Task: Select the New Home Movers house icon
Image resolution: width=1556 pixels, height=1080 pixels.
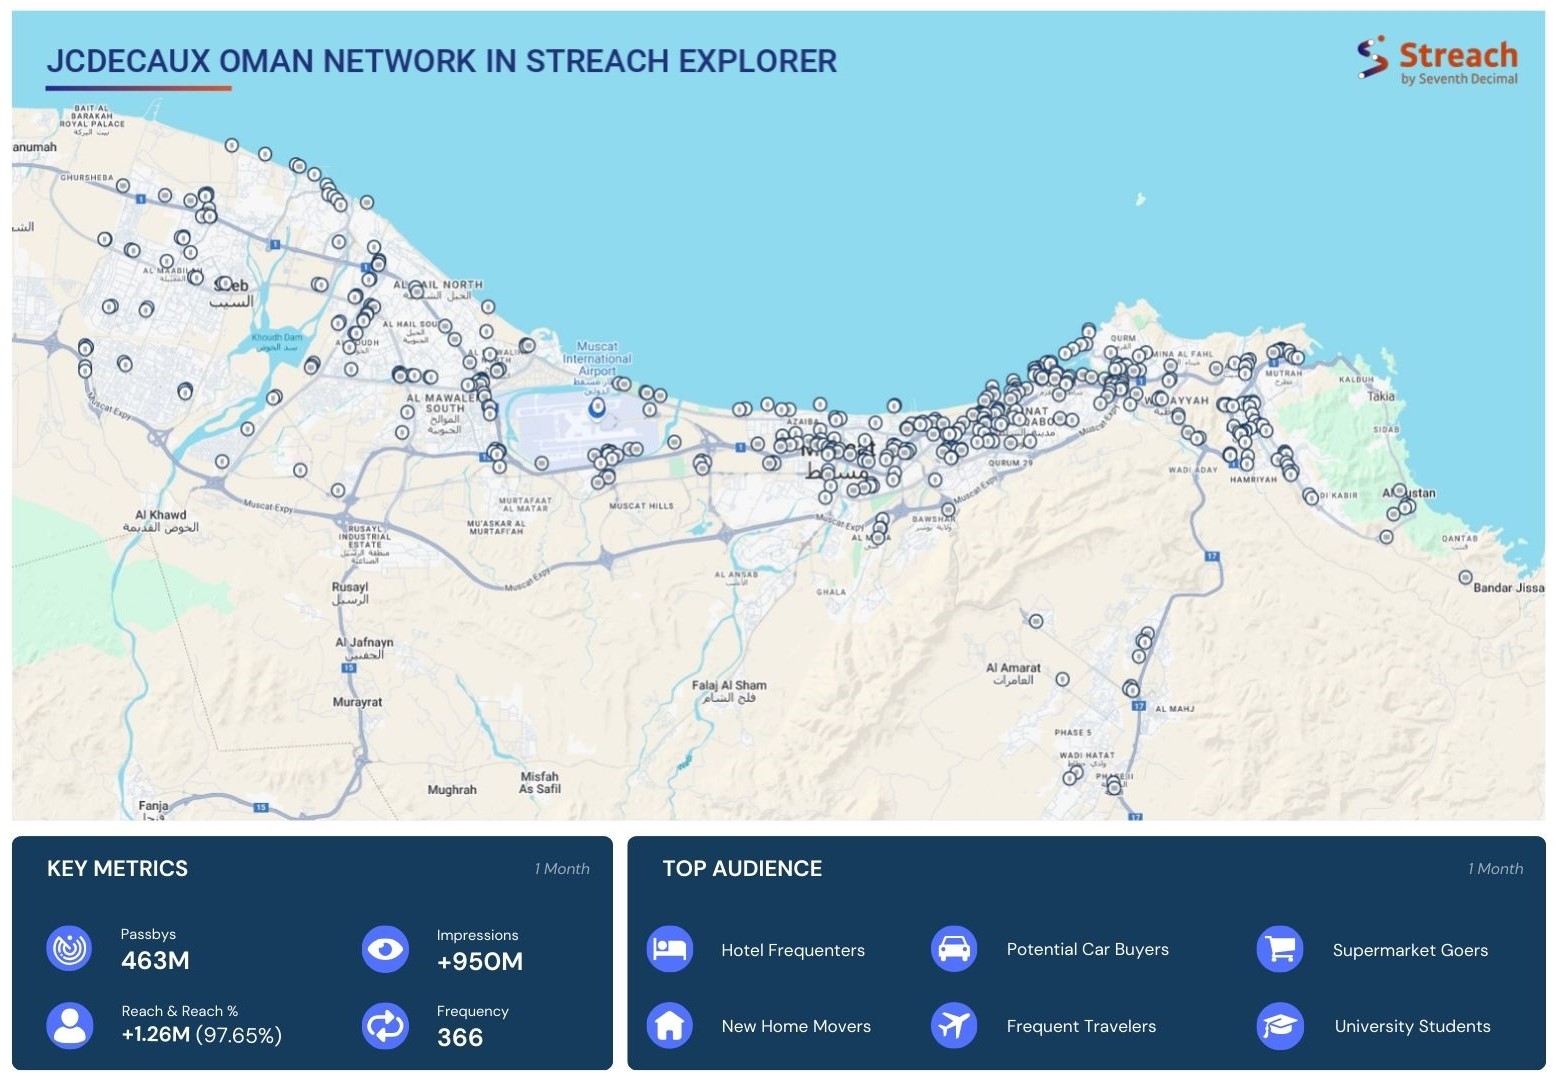Action: coord(669,1025)
